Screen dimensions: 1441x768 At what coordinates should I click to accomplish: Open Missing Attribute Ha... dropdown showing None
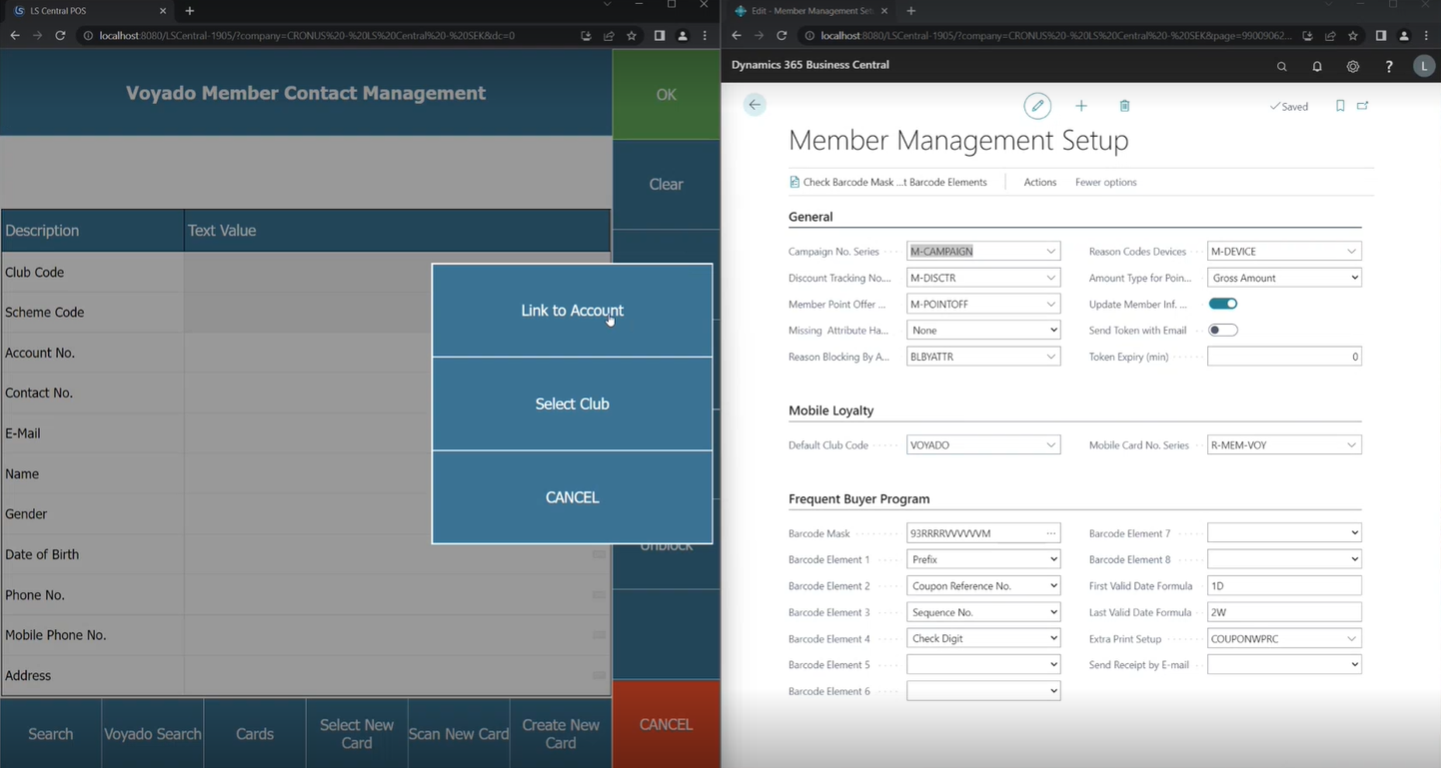point(983,330)
